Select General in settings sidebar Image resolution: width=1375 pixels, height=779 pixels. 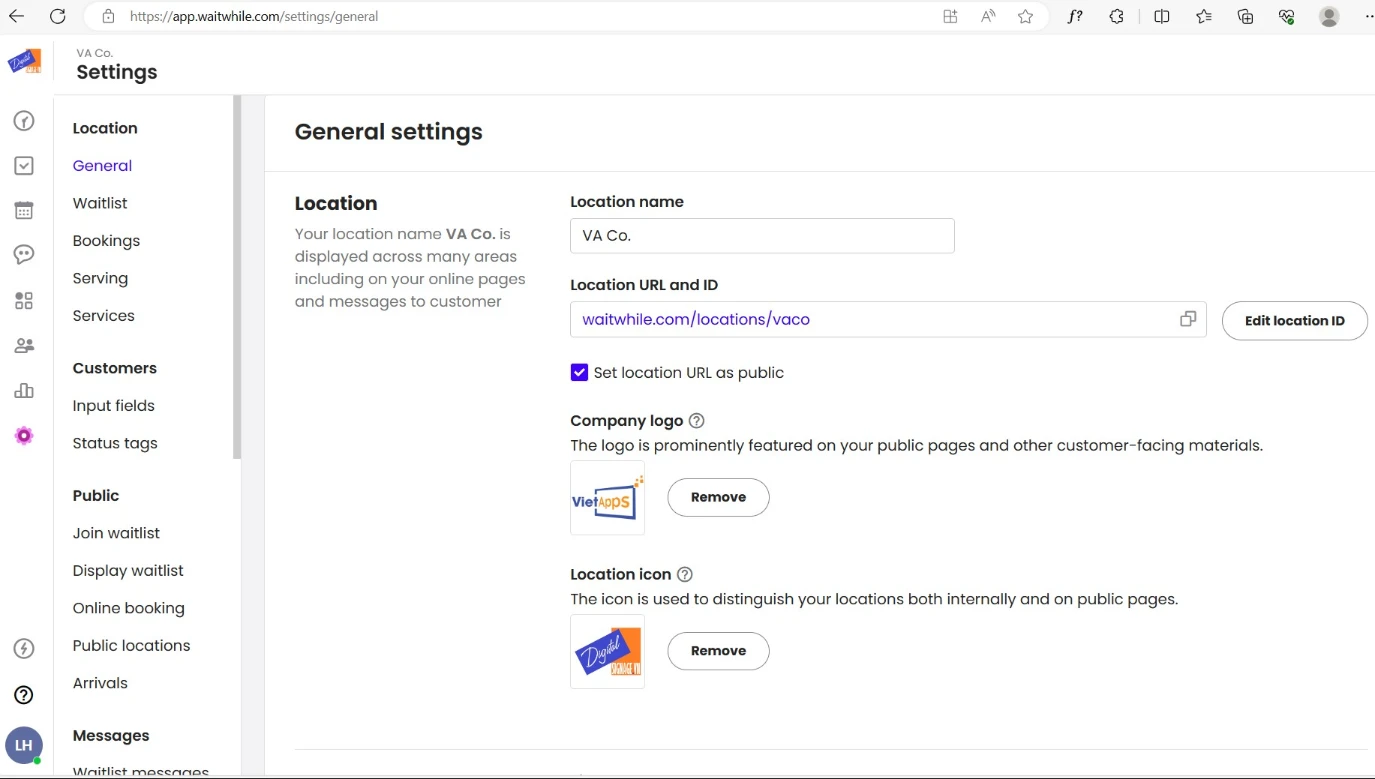pyautogui.click(x=102, y=166)
